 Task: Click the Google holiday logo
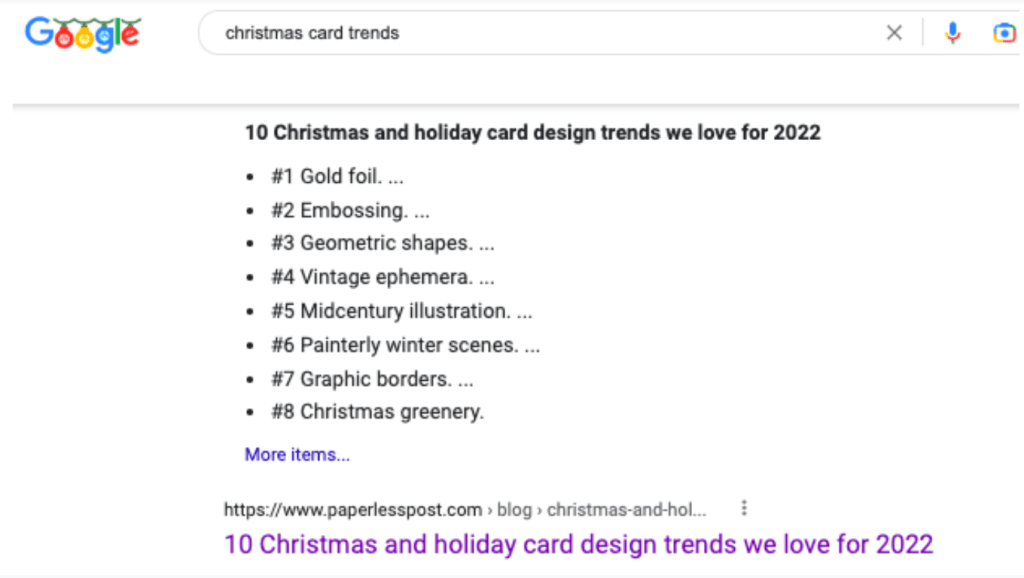point(83,35)
